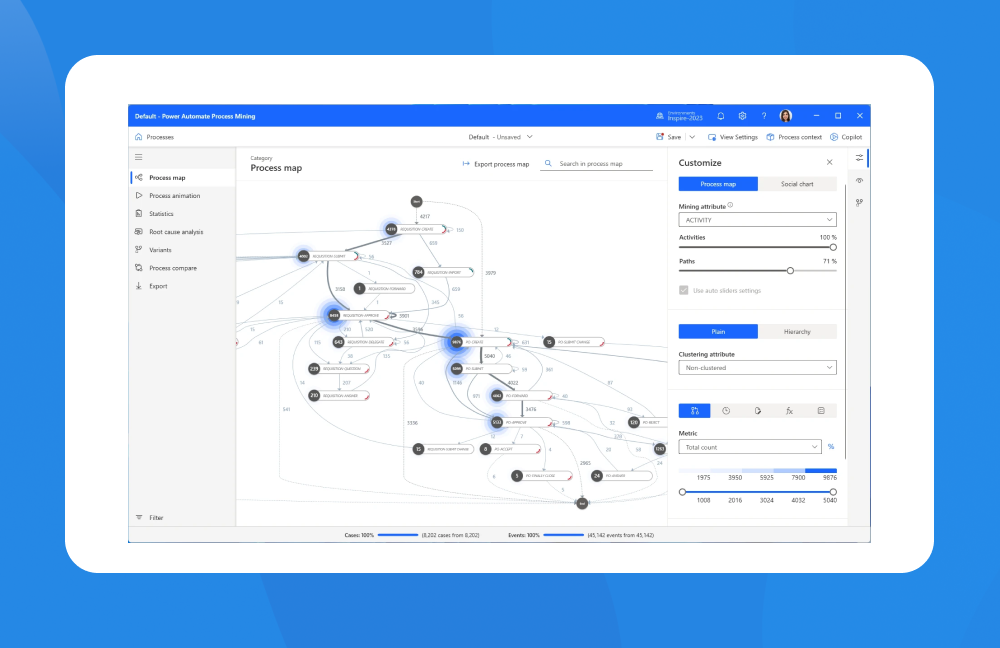1000x648 pixels.
Task: Click the eye icon in the right rail
Action: [860, 180]
